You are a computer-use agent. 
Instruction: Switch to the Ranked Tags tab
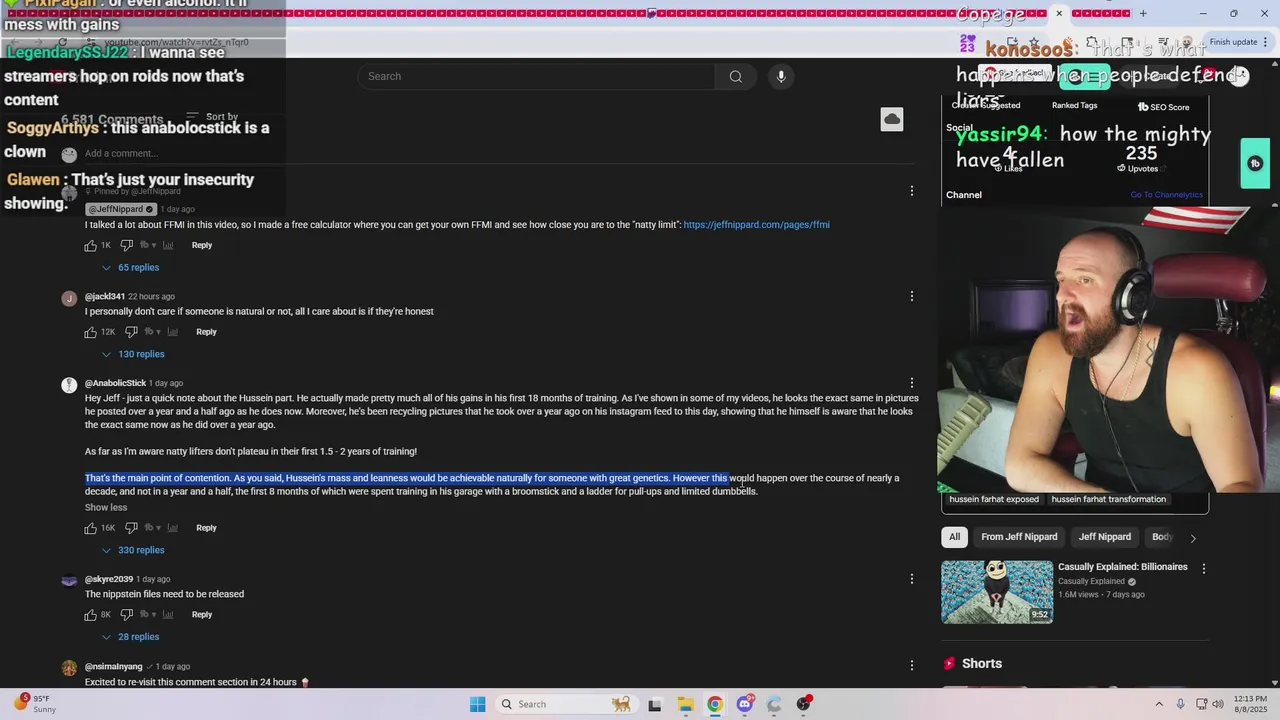1074,105
